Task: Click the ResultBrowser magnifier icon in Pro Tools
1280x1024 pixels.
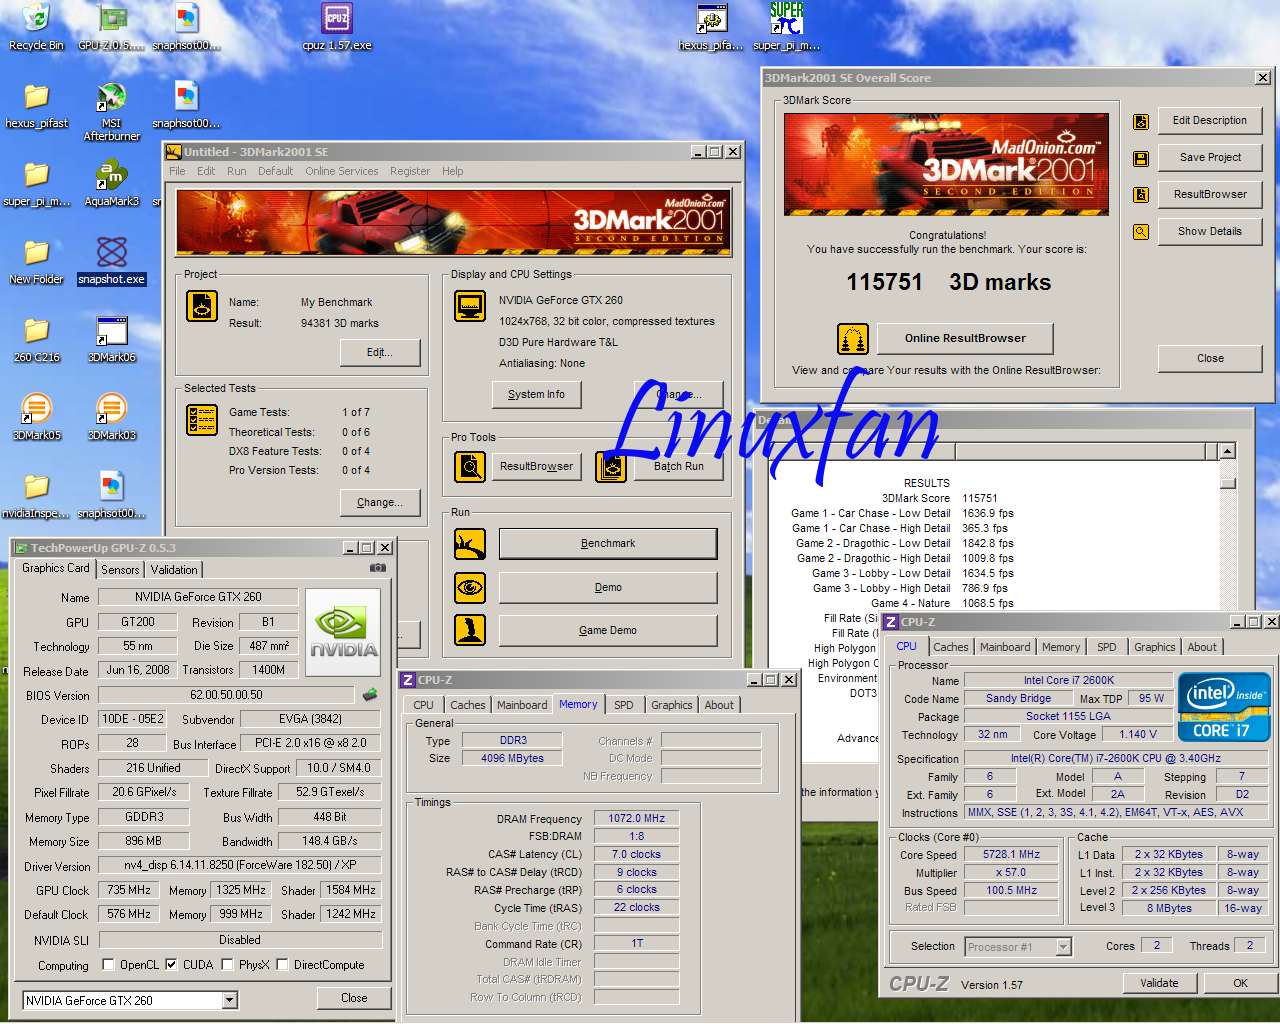Action: 470,466
